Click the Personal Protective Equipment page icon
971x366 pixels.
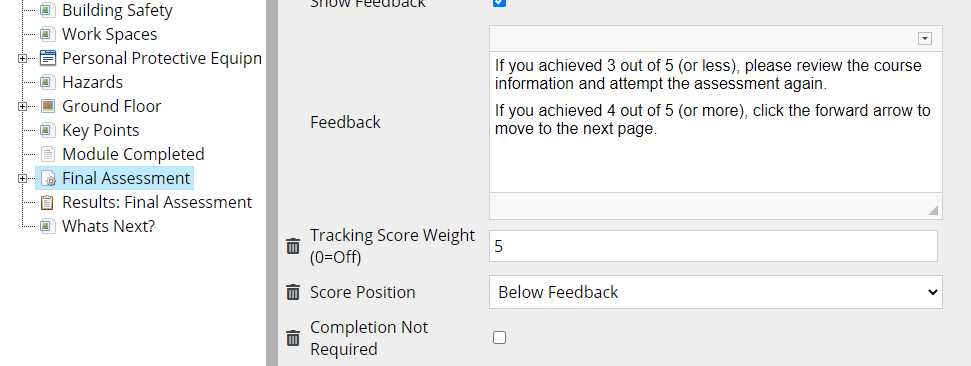(x=48, y=58)
